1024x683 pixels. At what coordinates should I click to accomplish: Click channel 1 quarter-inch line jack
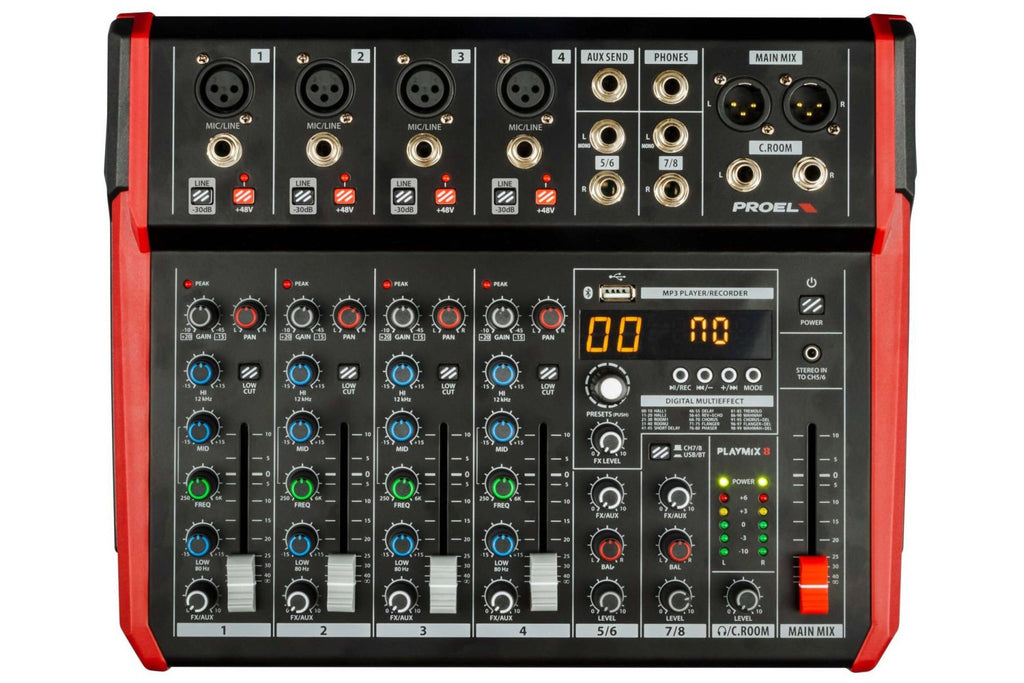[224, 151]
